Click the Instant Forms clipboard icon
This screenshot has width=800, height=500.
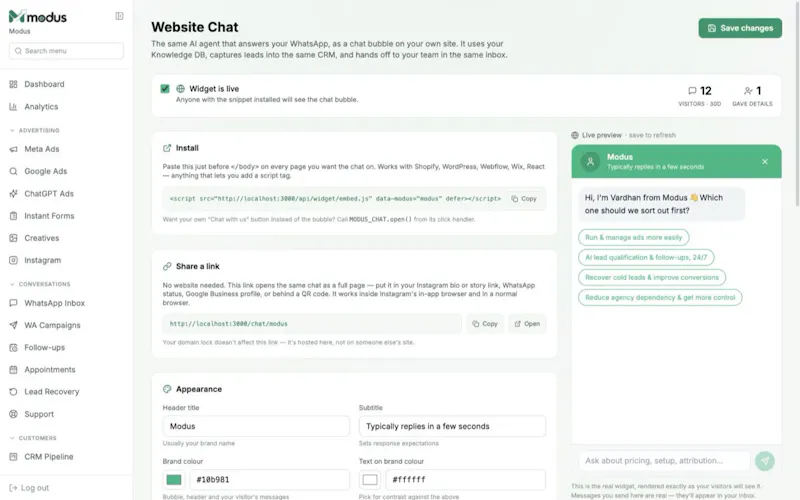pyautogui.click(x=13, y=216)
